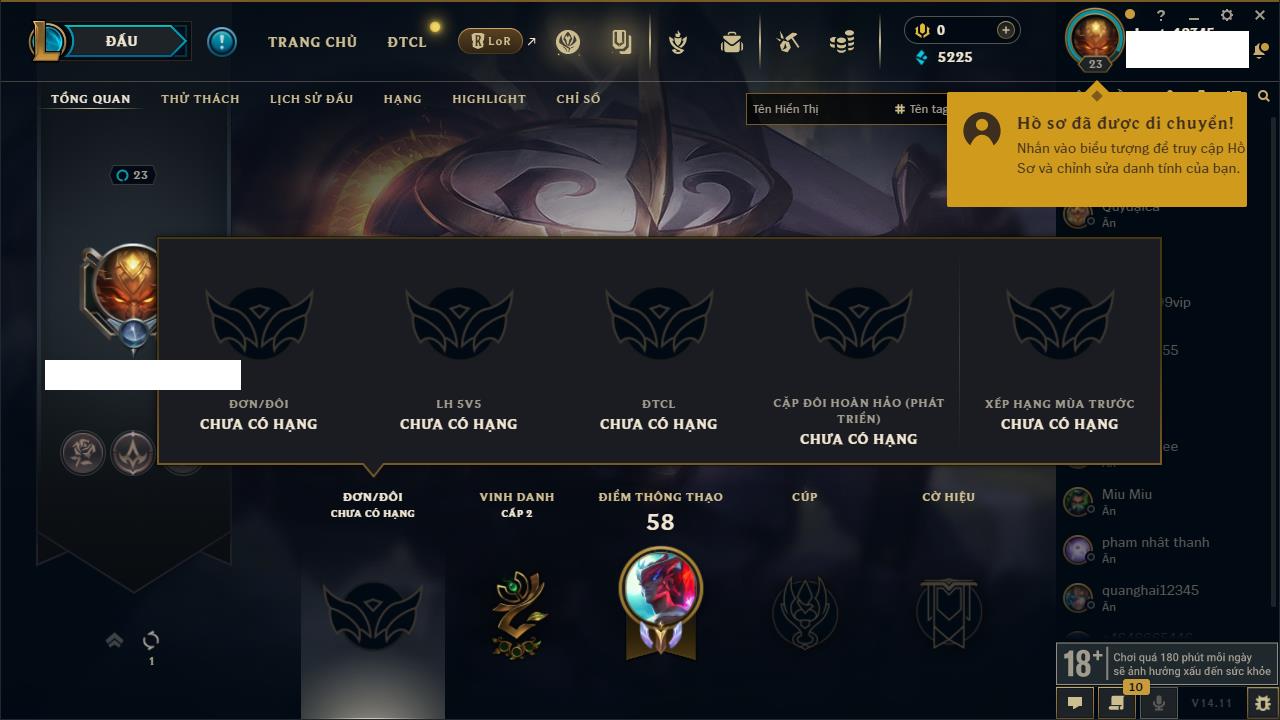Viewport: 1280px width, 720px height.
Task: Switch to the LỊCH SỬ ĐẤU tab
Action: click(311, 98)
